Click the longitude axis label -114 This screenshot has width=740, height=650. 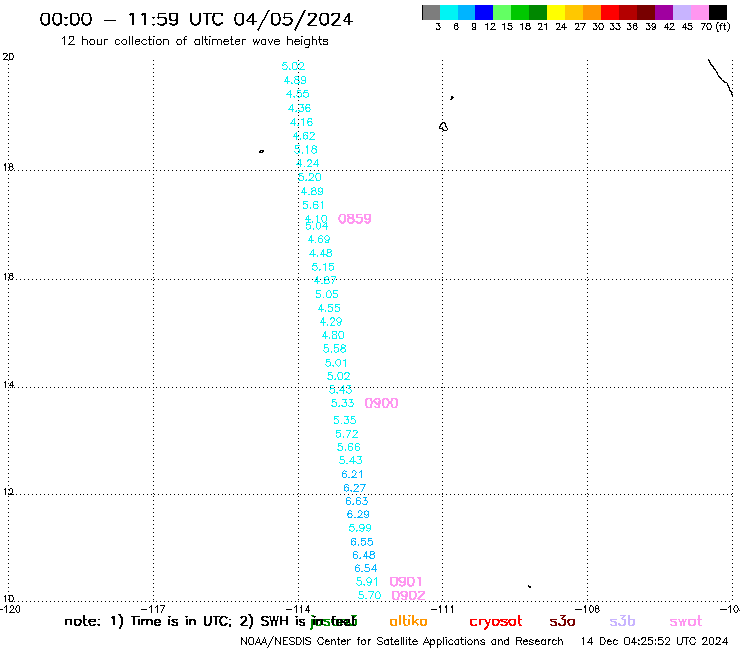coord(297,609)
